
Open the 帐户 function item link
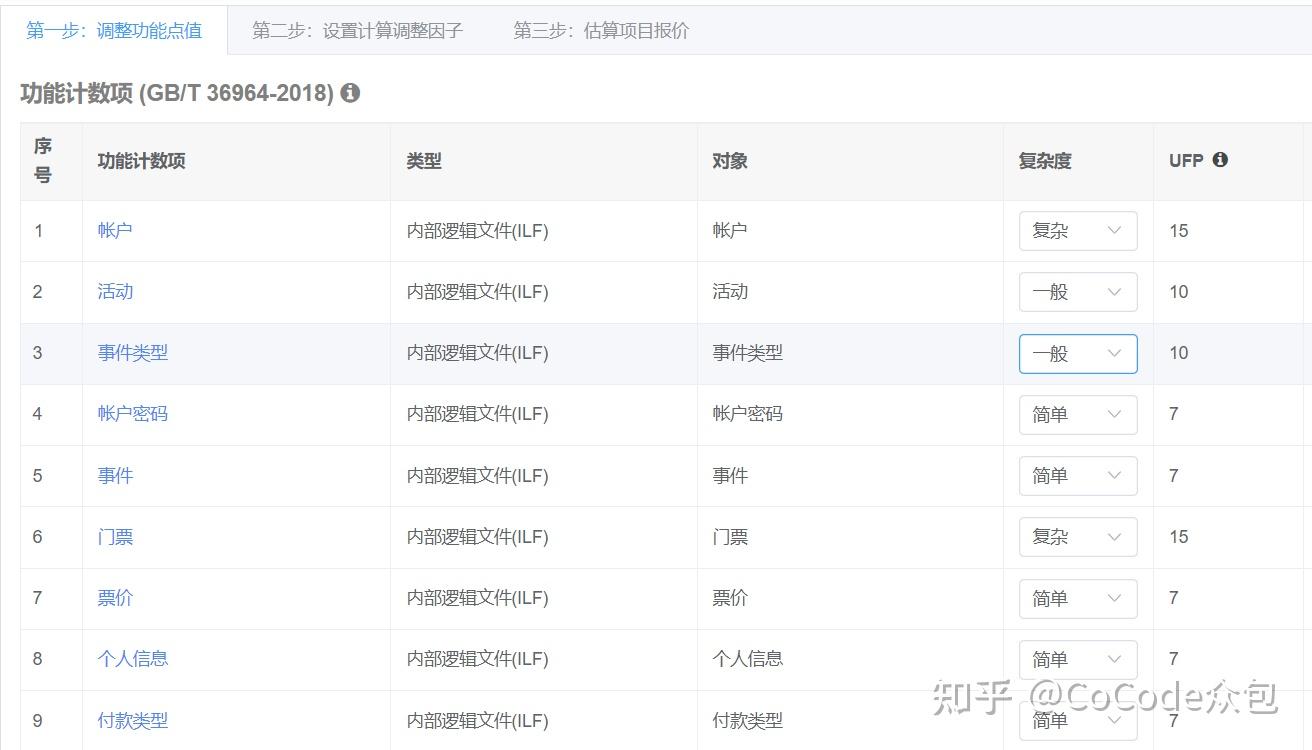[x=115, y=231]
